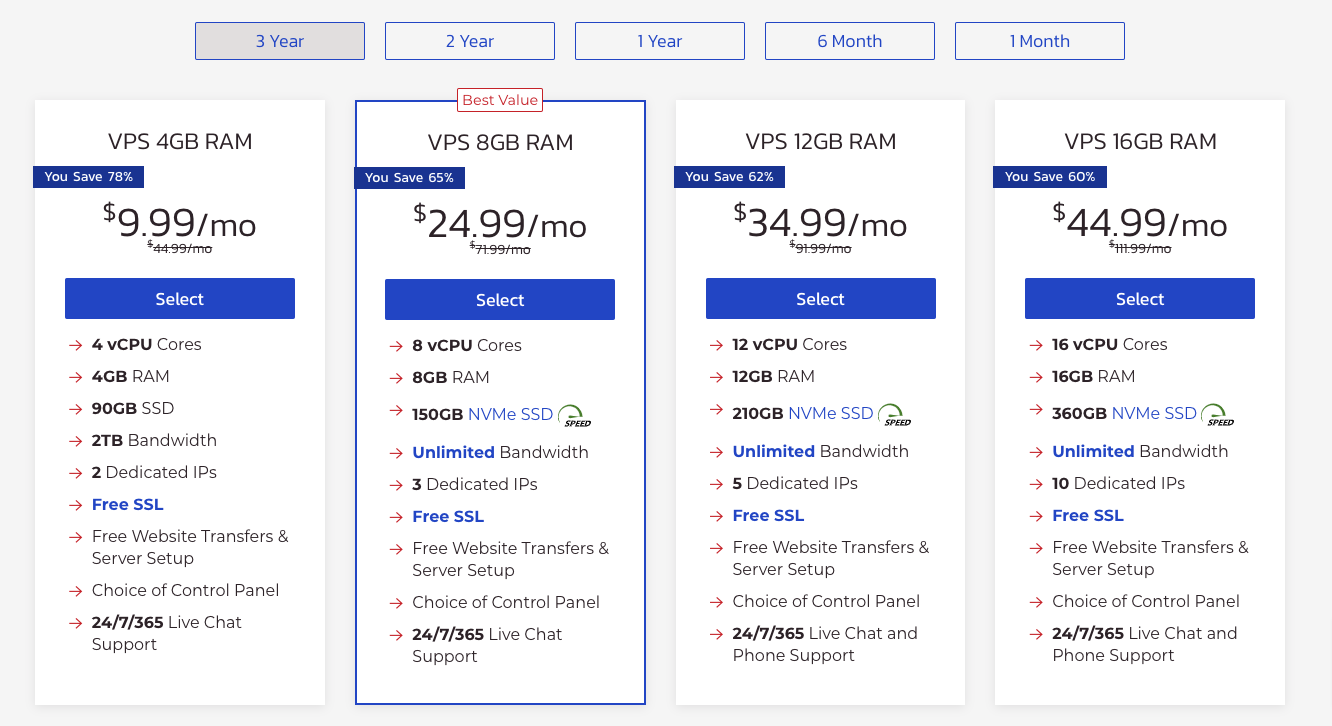Open the NVMe SSD link on 12GB plan
This screenshot has width=1332, height=726.
point(832,412)
